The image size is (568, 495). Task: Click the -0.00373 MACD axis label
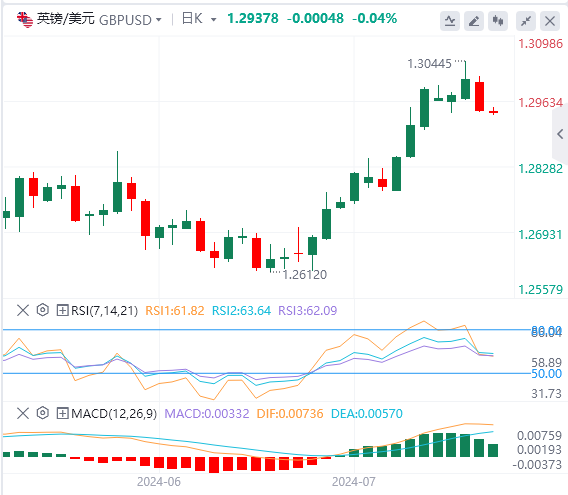click(x=537, y=465)
